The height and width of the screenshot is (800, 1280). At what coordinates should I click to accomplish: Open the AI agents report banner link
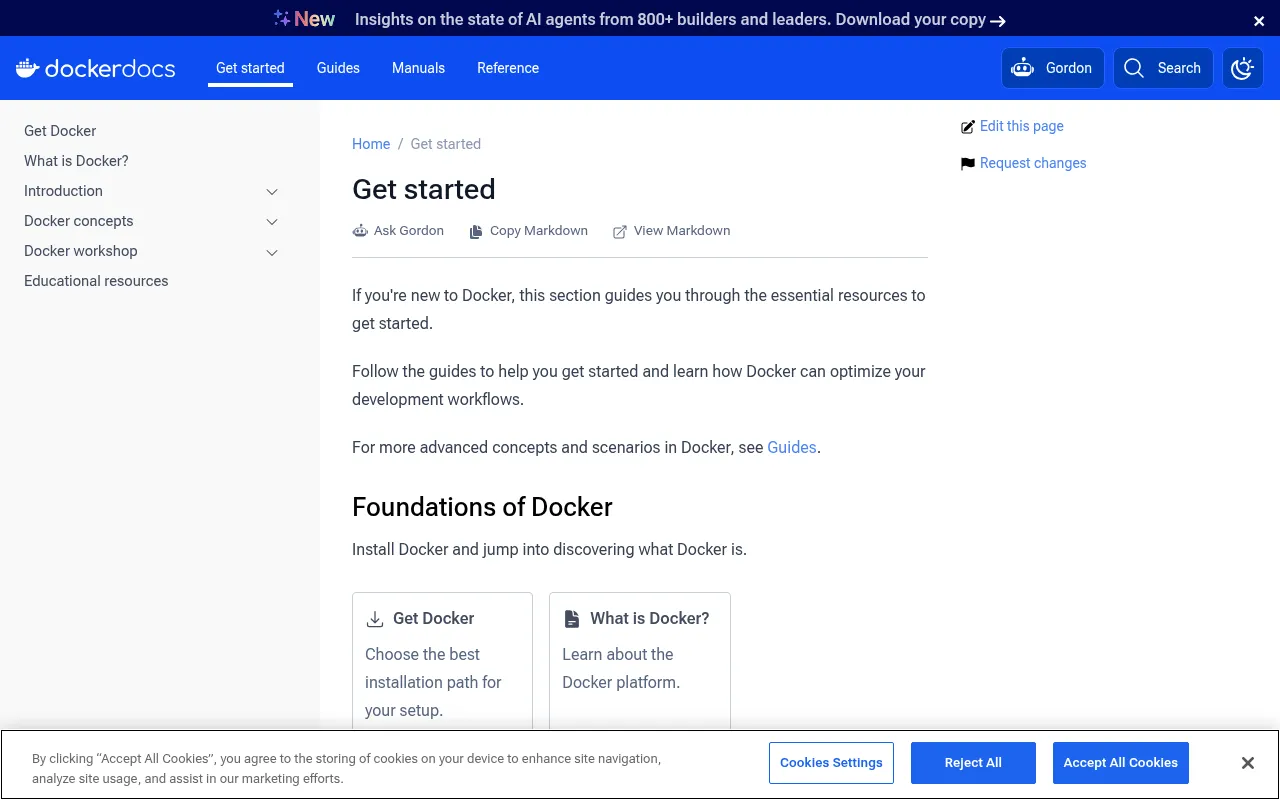[680, 19]
